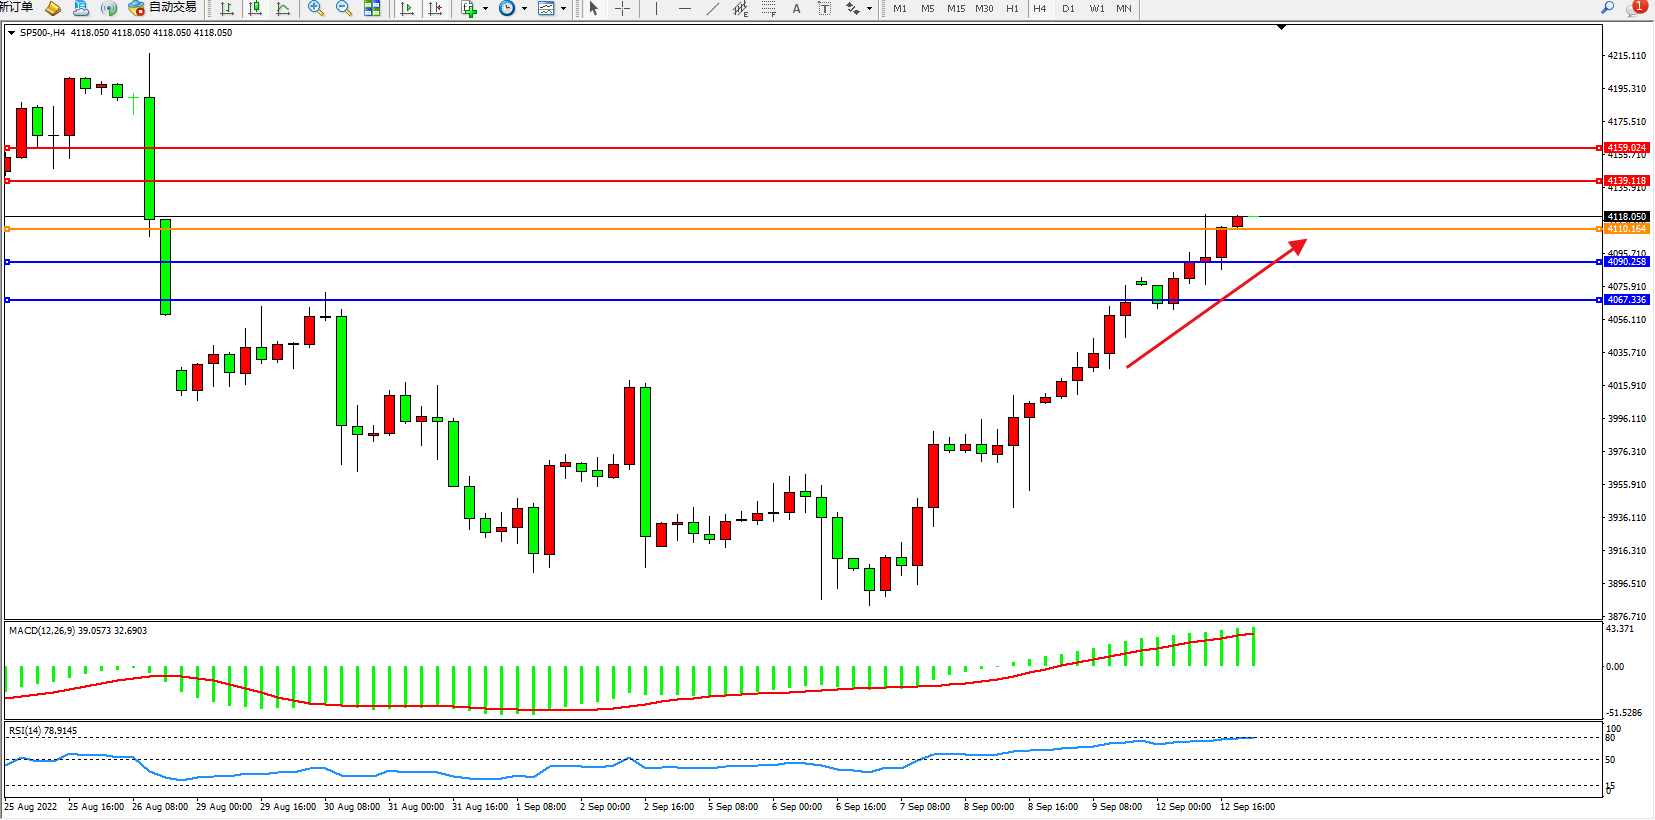Toggle chart Auto Scroll button

[x=407, y=9]
